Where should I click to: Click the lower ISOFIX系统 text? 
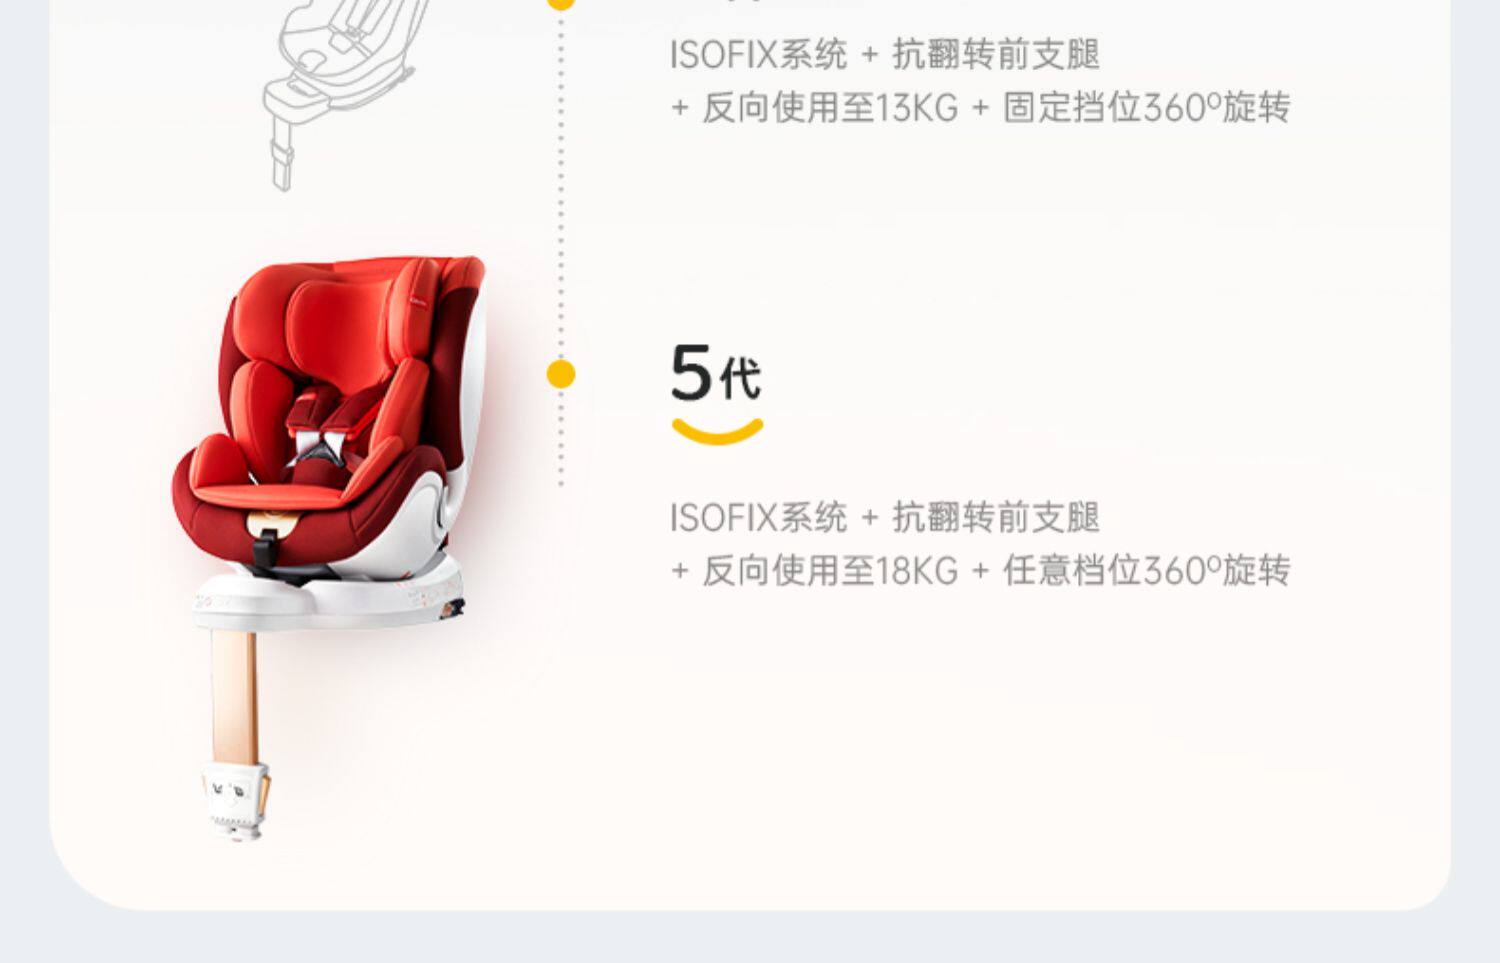pyautogui.click(x=758, y=518)
